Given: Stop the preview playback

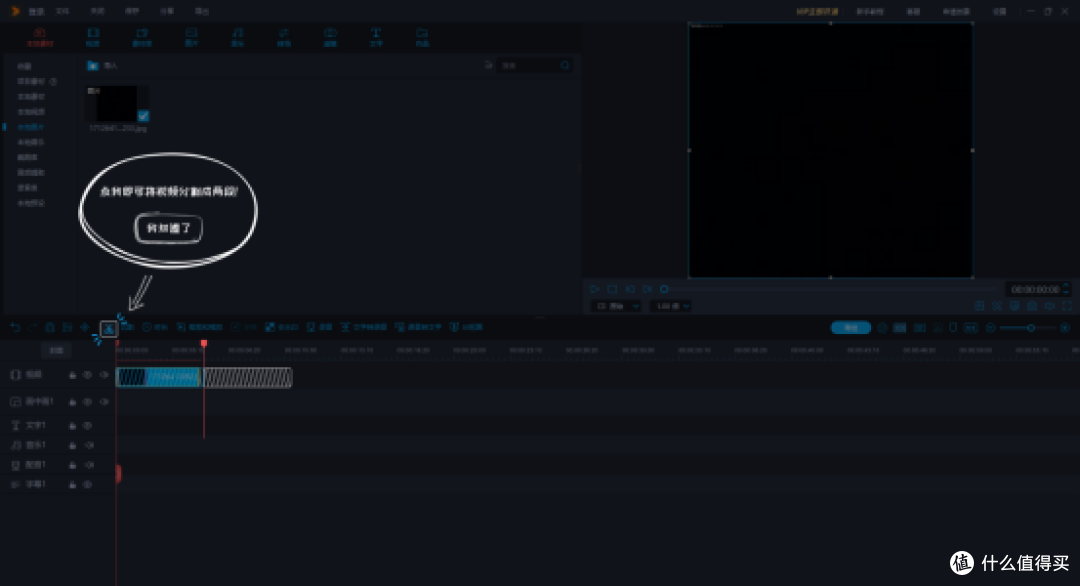Looking at the screenshot, I should point(612,289).
